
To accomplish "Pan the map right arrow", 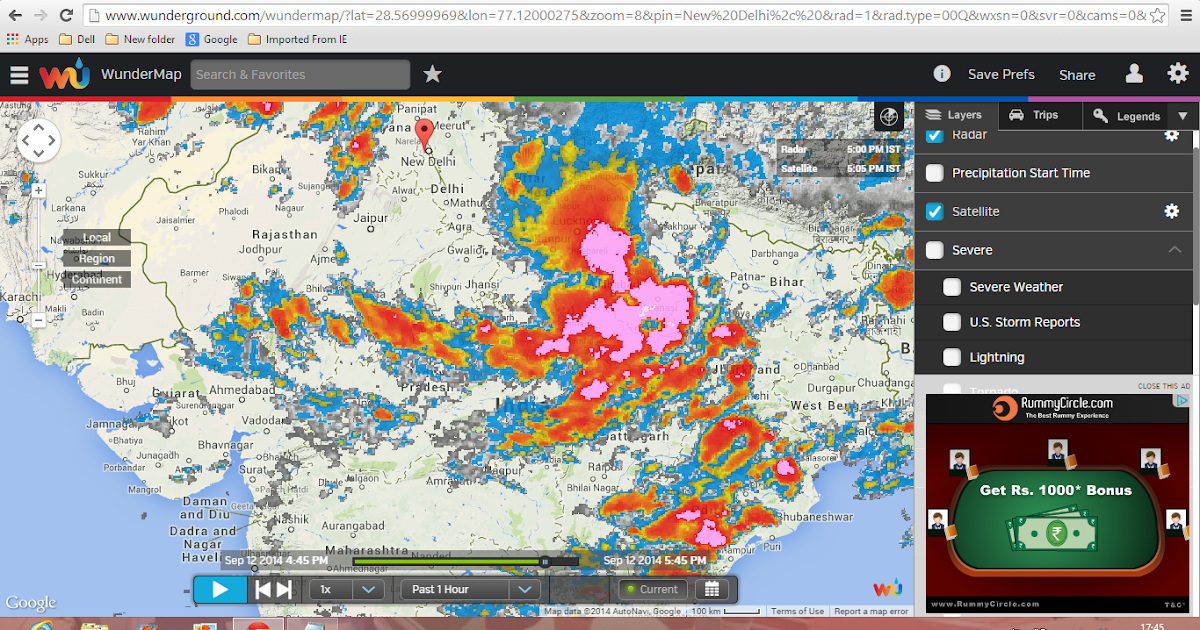I will pos(53,141).
